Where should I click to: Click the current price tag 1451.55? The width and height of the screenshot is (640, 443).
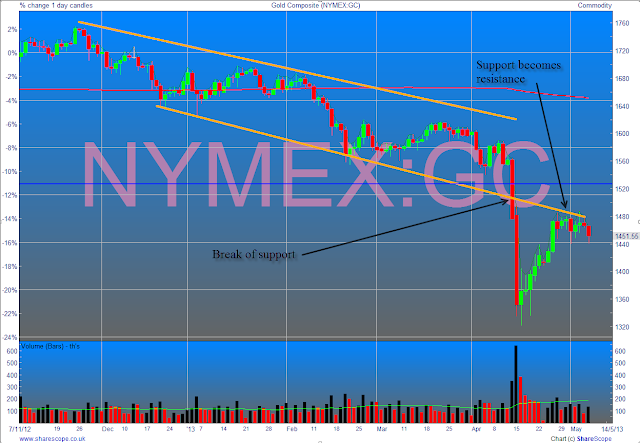(x=627, y=236)
